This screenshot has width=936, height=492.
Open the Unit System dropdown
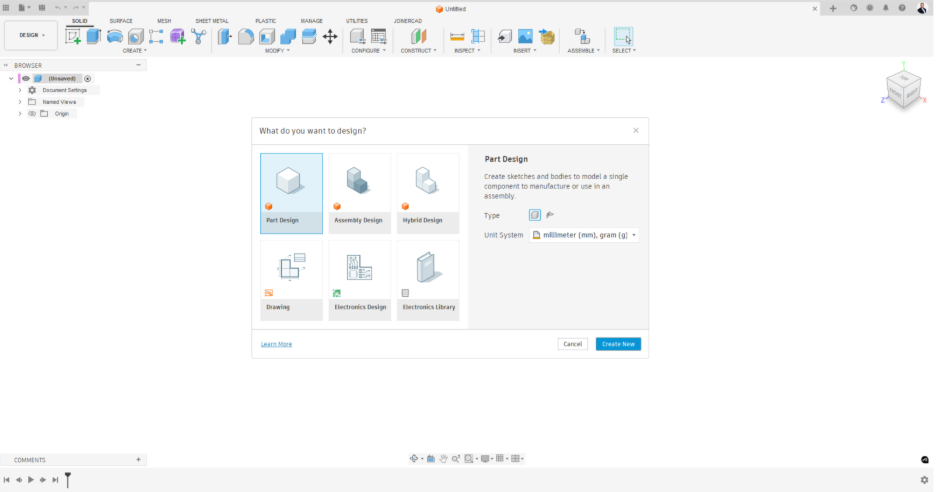584,235
